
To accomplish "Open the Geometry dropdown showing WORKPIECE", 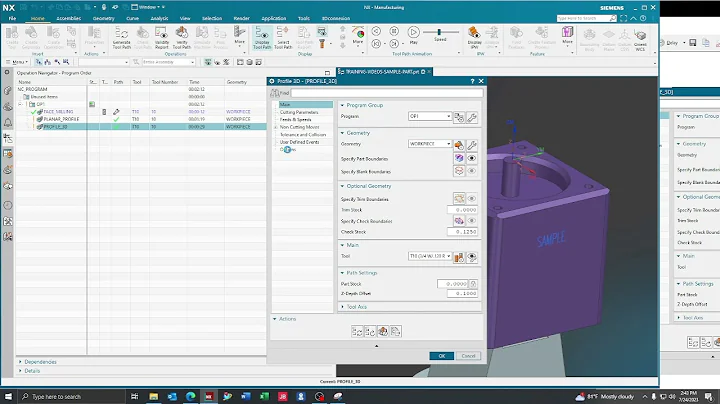I will point(429,144).
